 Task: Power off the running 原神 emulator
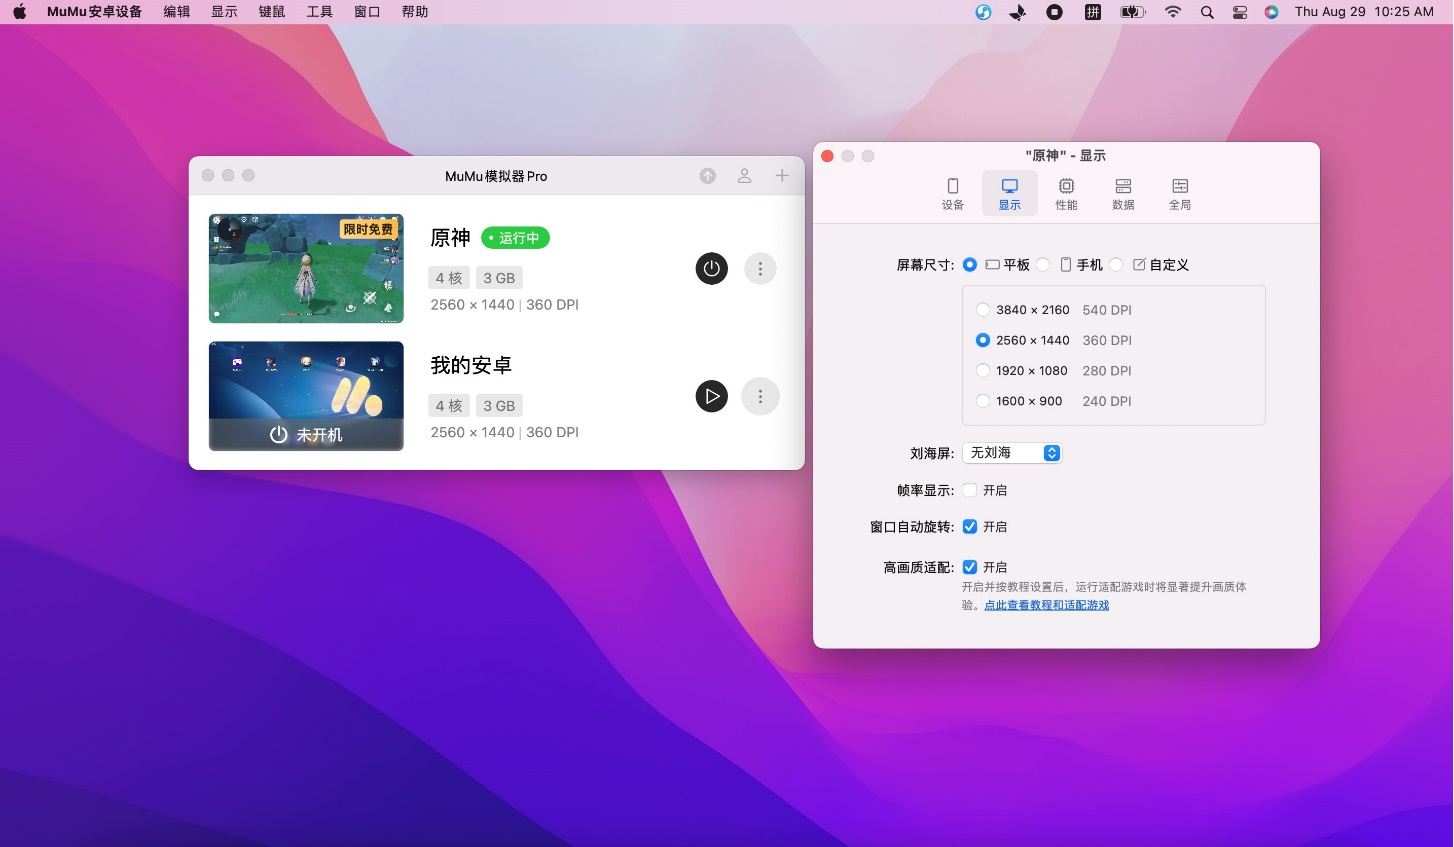[711, 269]
